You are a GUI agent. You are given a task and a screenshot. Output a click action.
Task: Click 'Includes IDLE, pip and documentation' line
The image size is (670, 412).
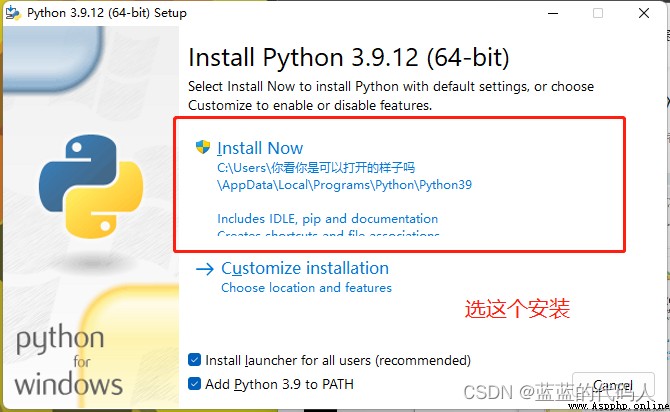(x=328, y=219)
